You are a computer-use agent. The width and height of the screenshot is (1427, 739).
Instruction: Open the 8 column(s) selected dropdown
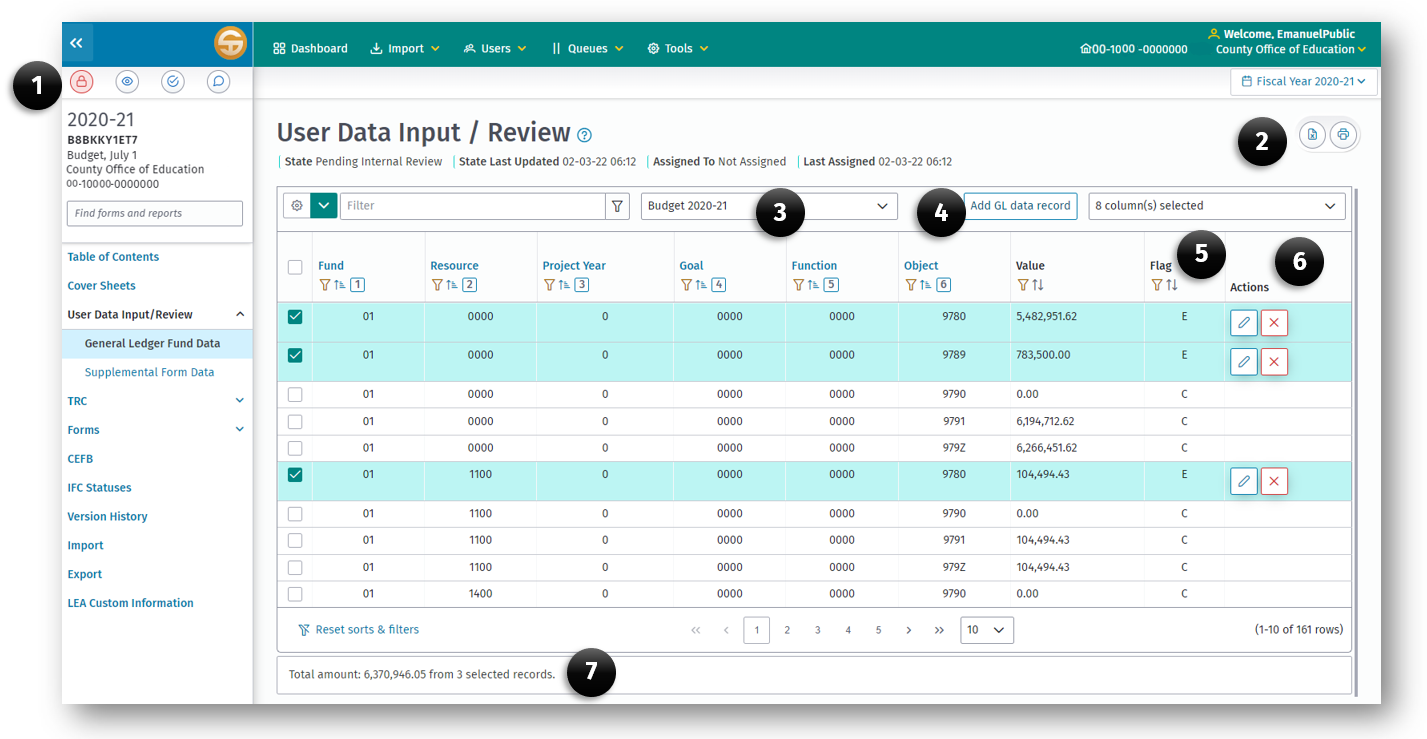(1216, 206)
